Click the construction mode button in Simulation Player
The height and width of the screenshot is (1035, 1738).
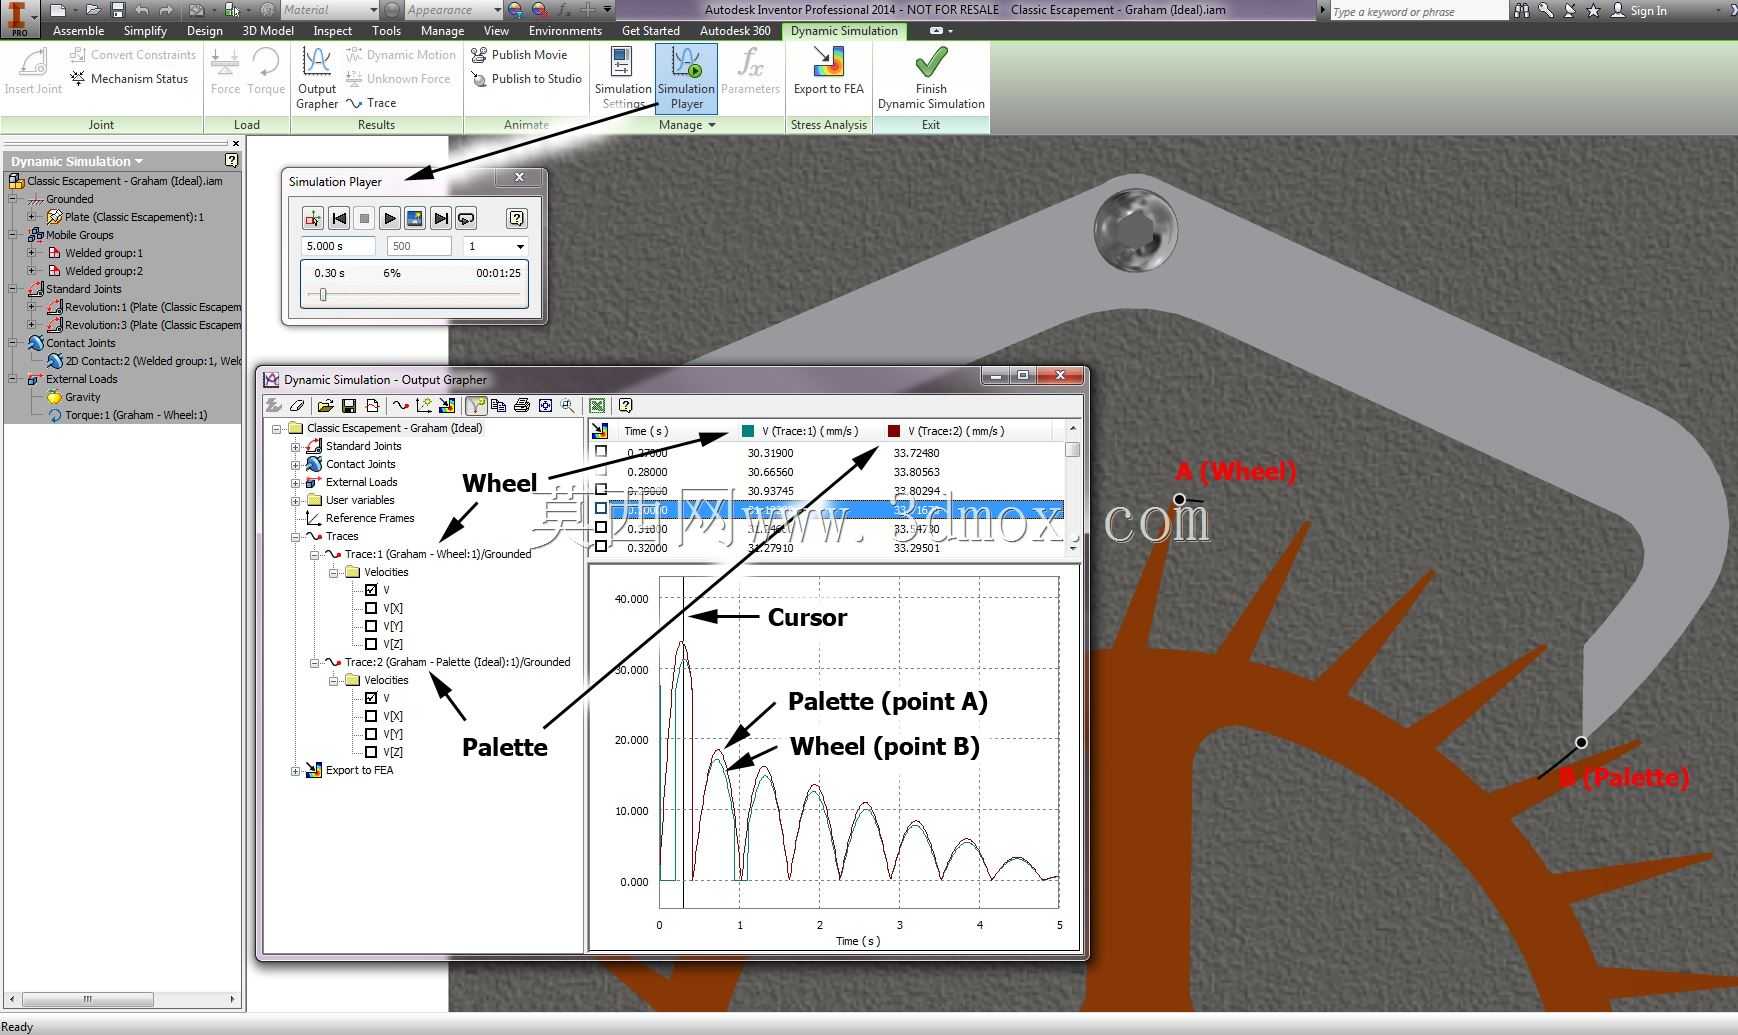pos(313,218)
